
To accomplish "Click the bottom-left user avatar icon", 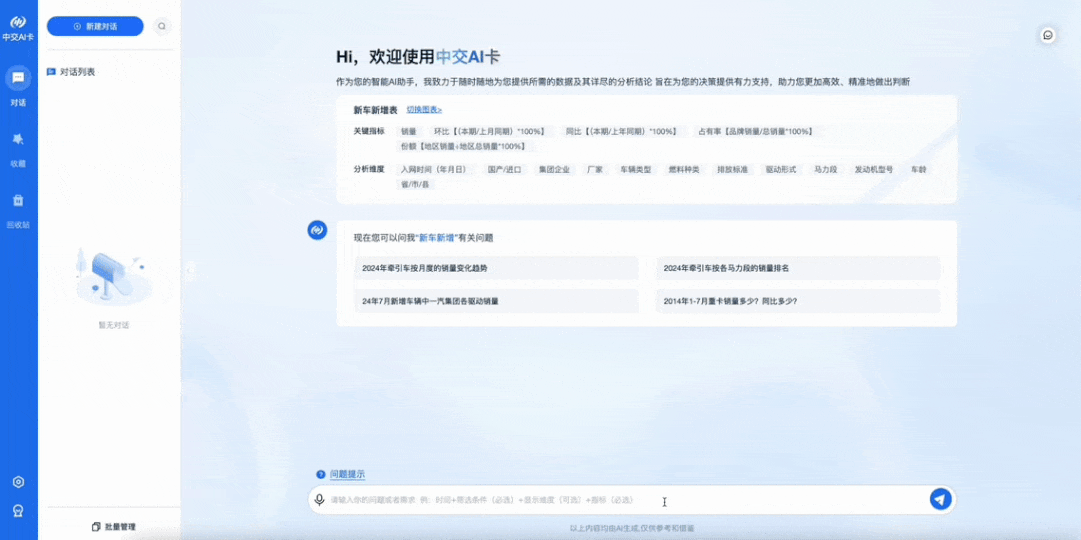I will (18, 511).
